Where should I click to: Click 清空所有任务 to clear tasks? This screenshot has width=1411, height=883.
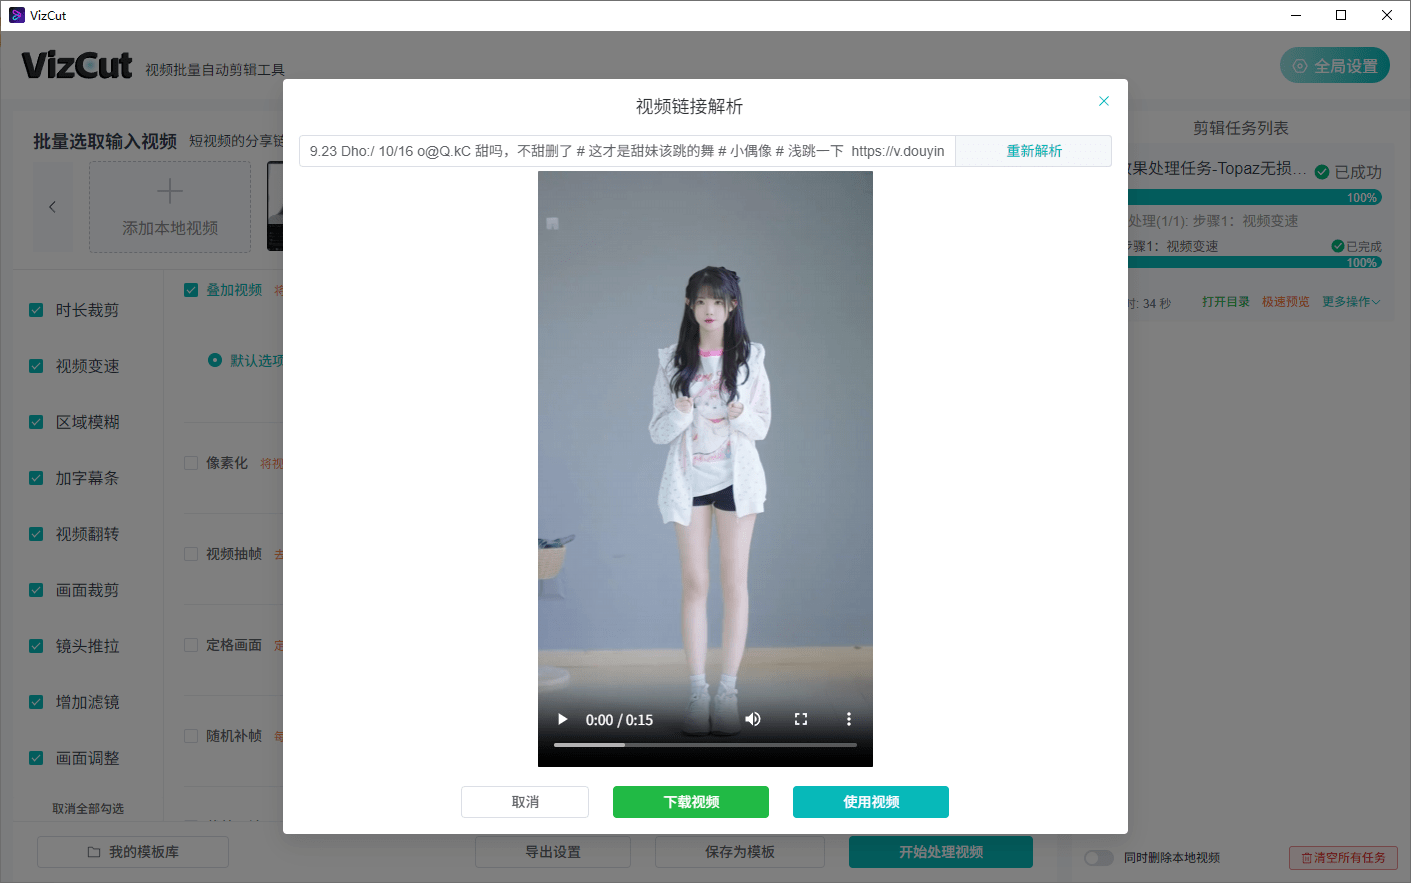(1342, 858)
